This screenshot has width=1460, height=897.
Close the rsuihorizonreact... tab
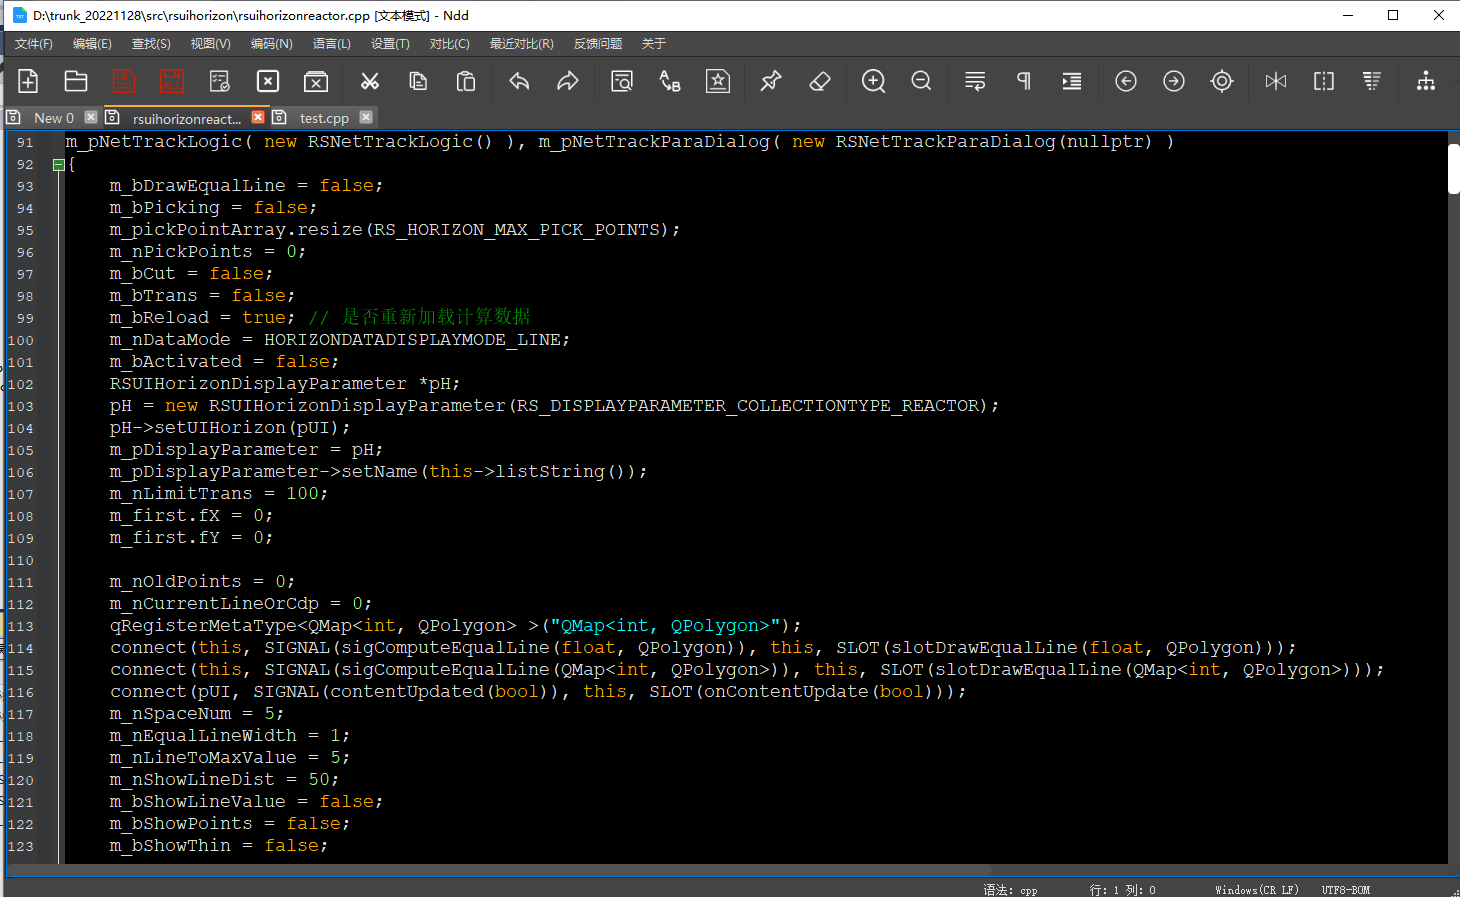click(258, 117)
